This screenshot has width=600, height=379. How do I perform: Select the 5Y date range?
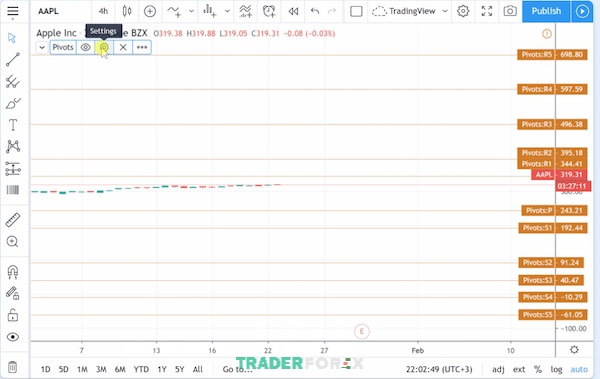[x=180, y=369]
